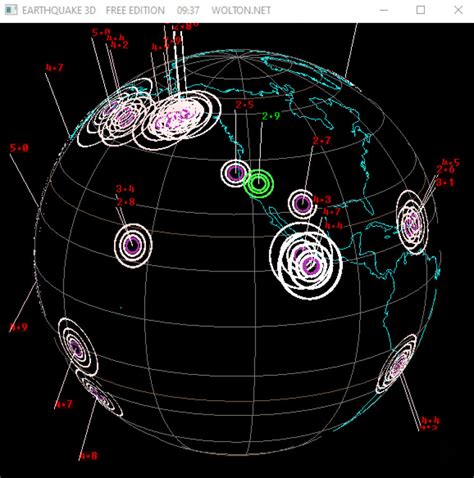The height and width of the screenshot is (478, 474).
Task: Click the 3.4 magnitude label
Action: 125,189
